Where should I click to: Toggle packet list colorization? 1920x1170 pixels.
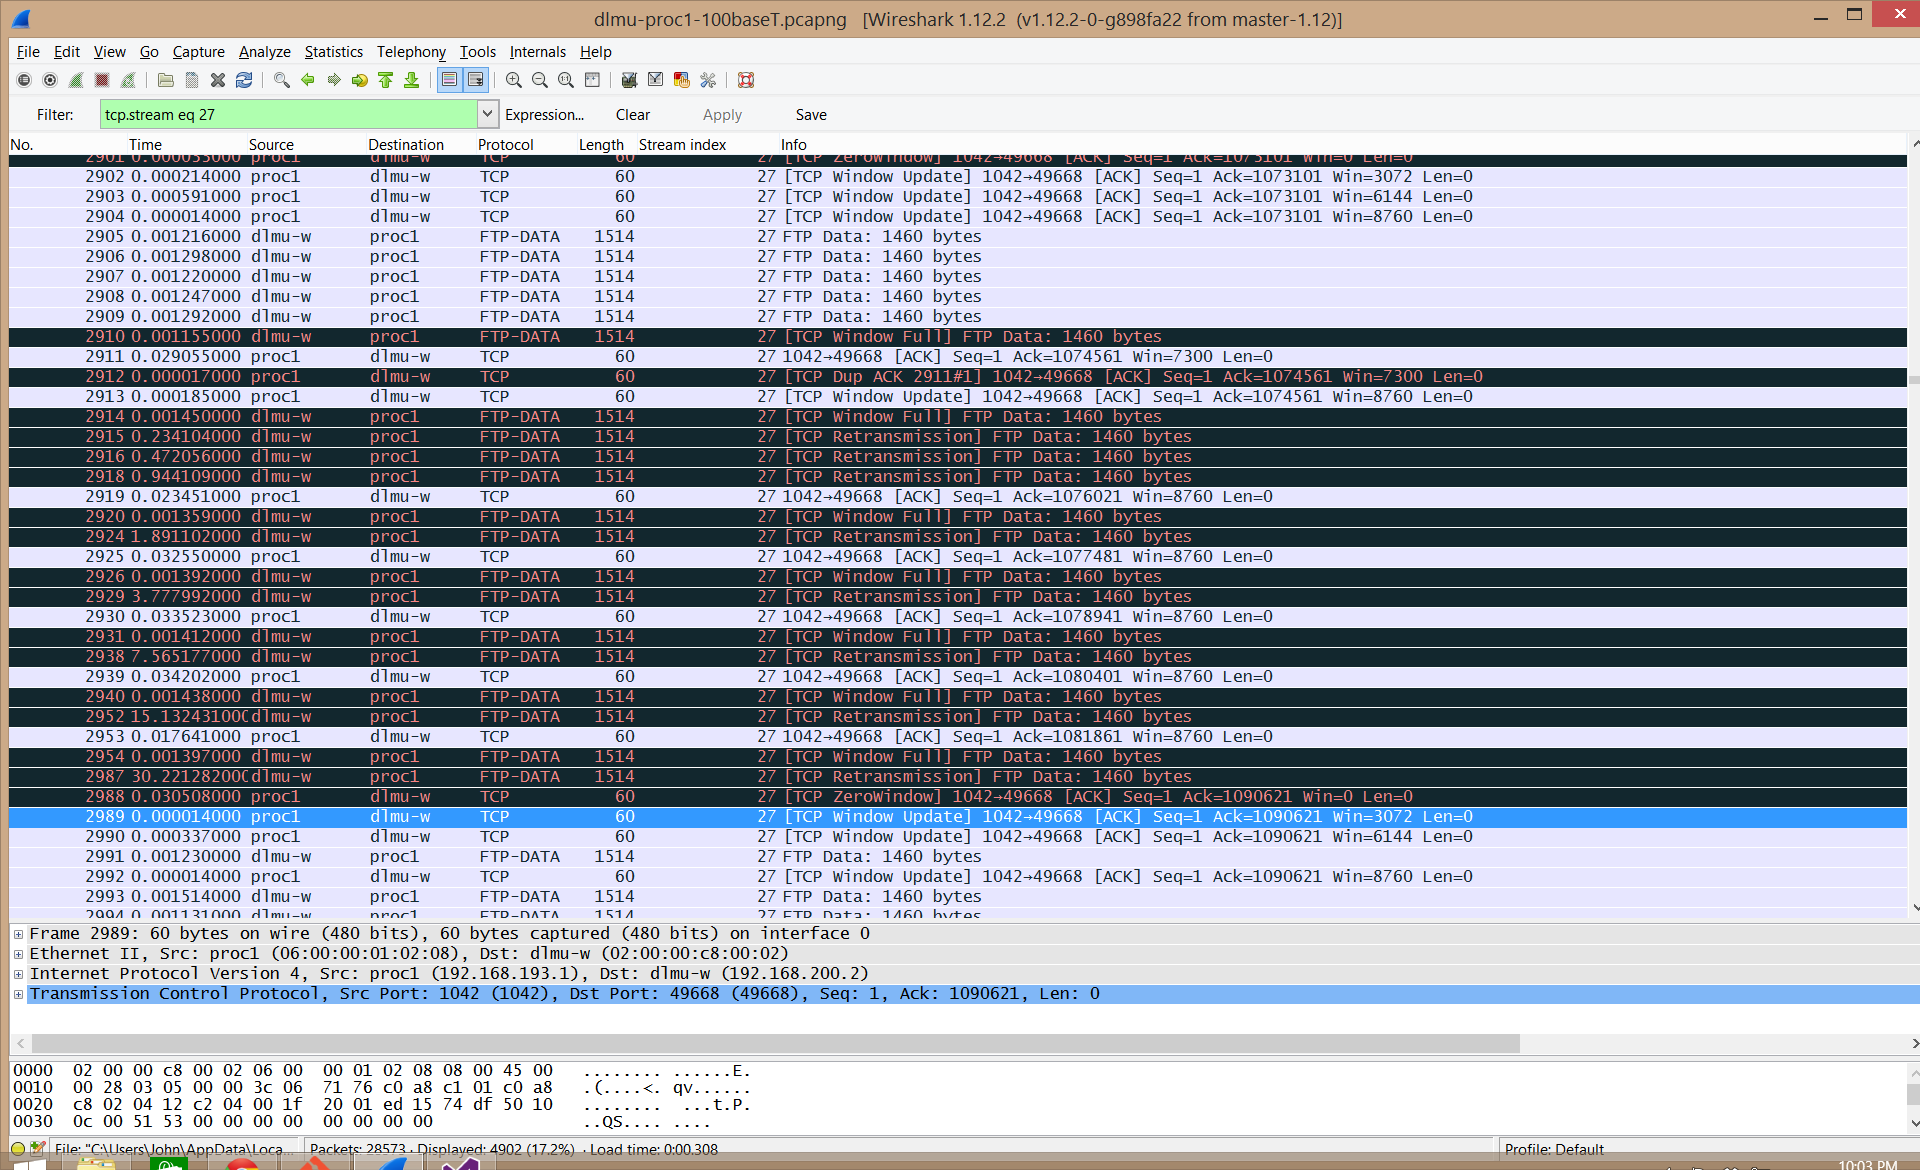(x=450, y=80)
